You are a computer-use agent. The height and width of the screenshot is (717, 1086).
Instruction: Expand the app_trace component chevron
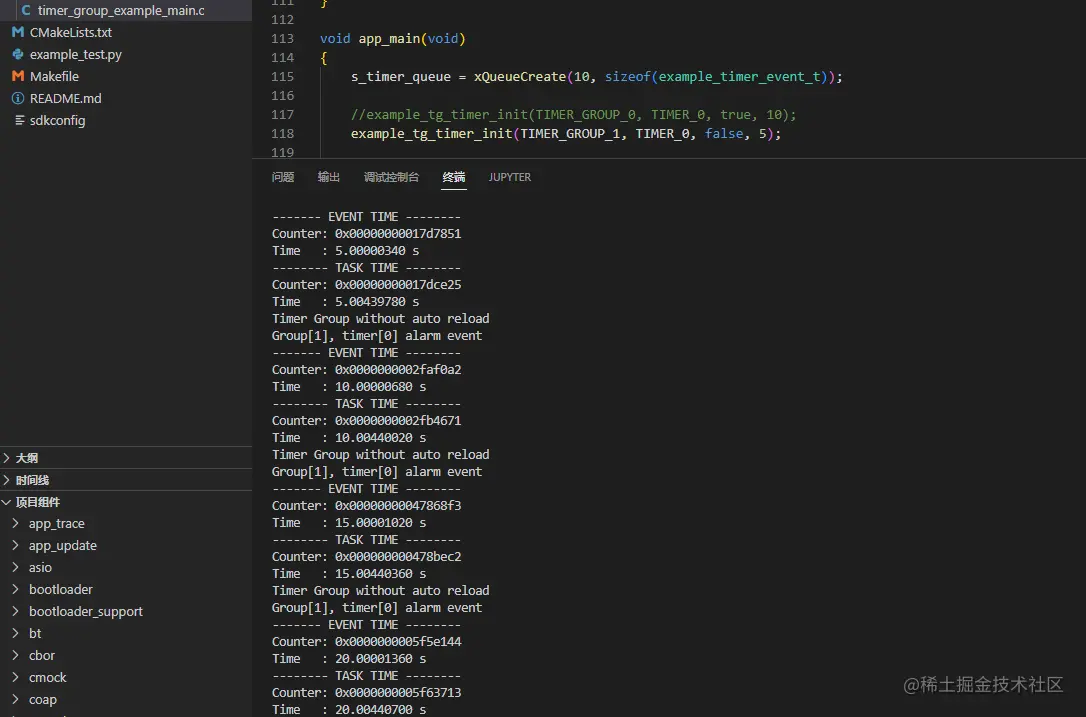tap(15, 524)
